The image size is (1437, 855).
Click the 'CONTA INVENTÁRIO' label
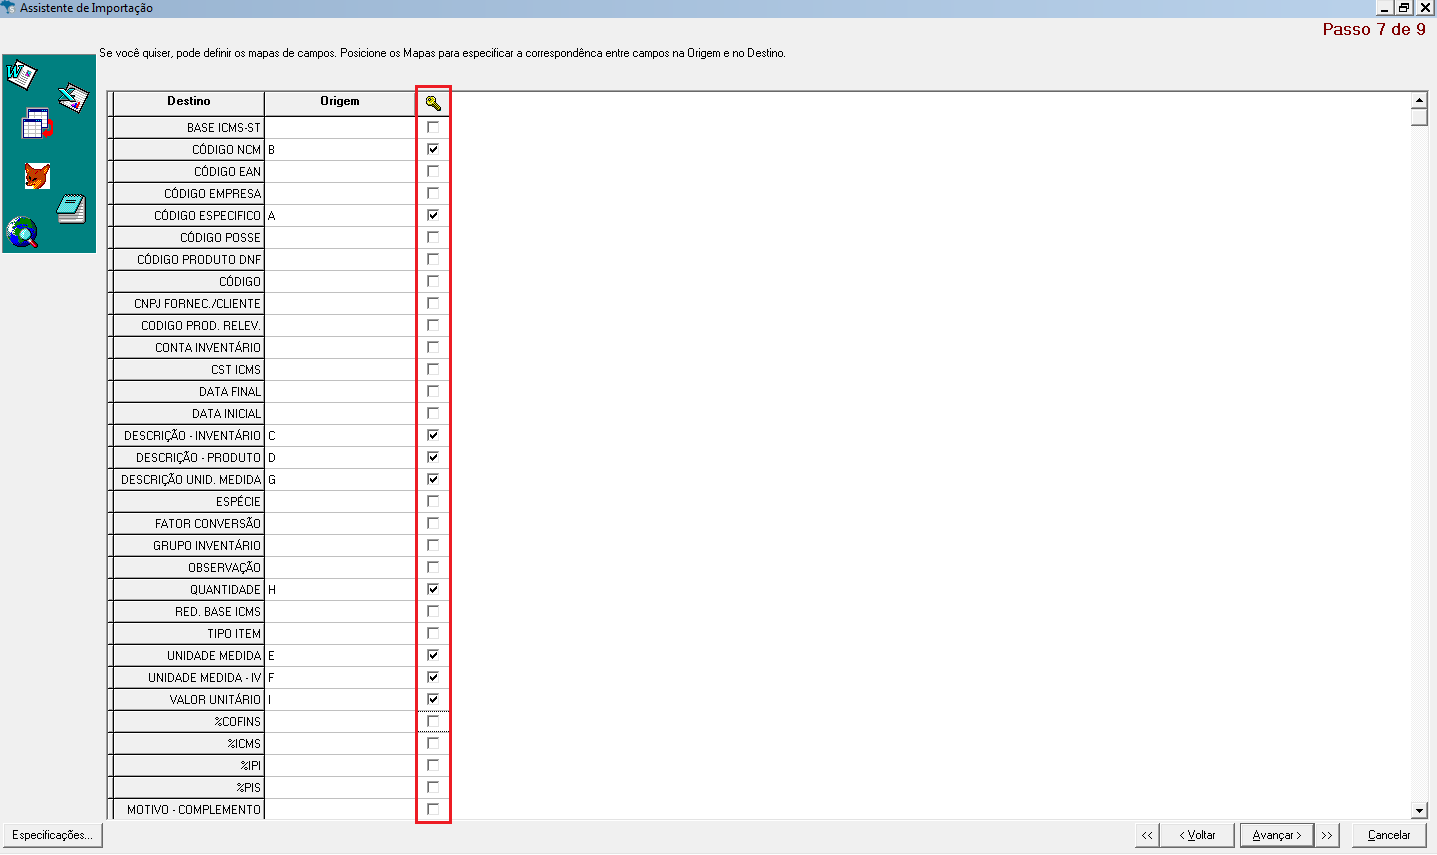[208, 347]
